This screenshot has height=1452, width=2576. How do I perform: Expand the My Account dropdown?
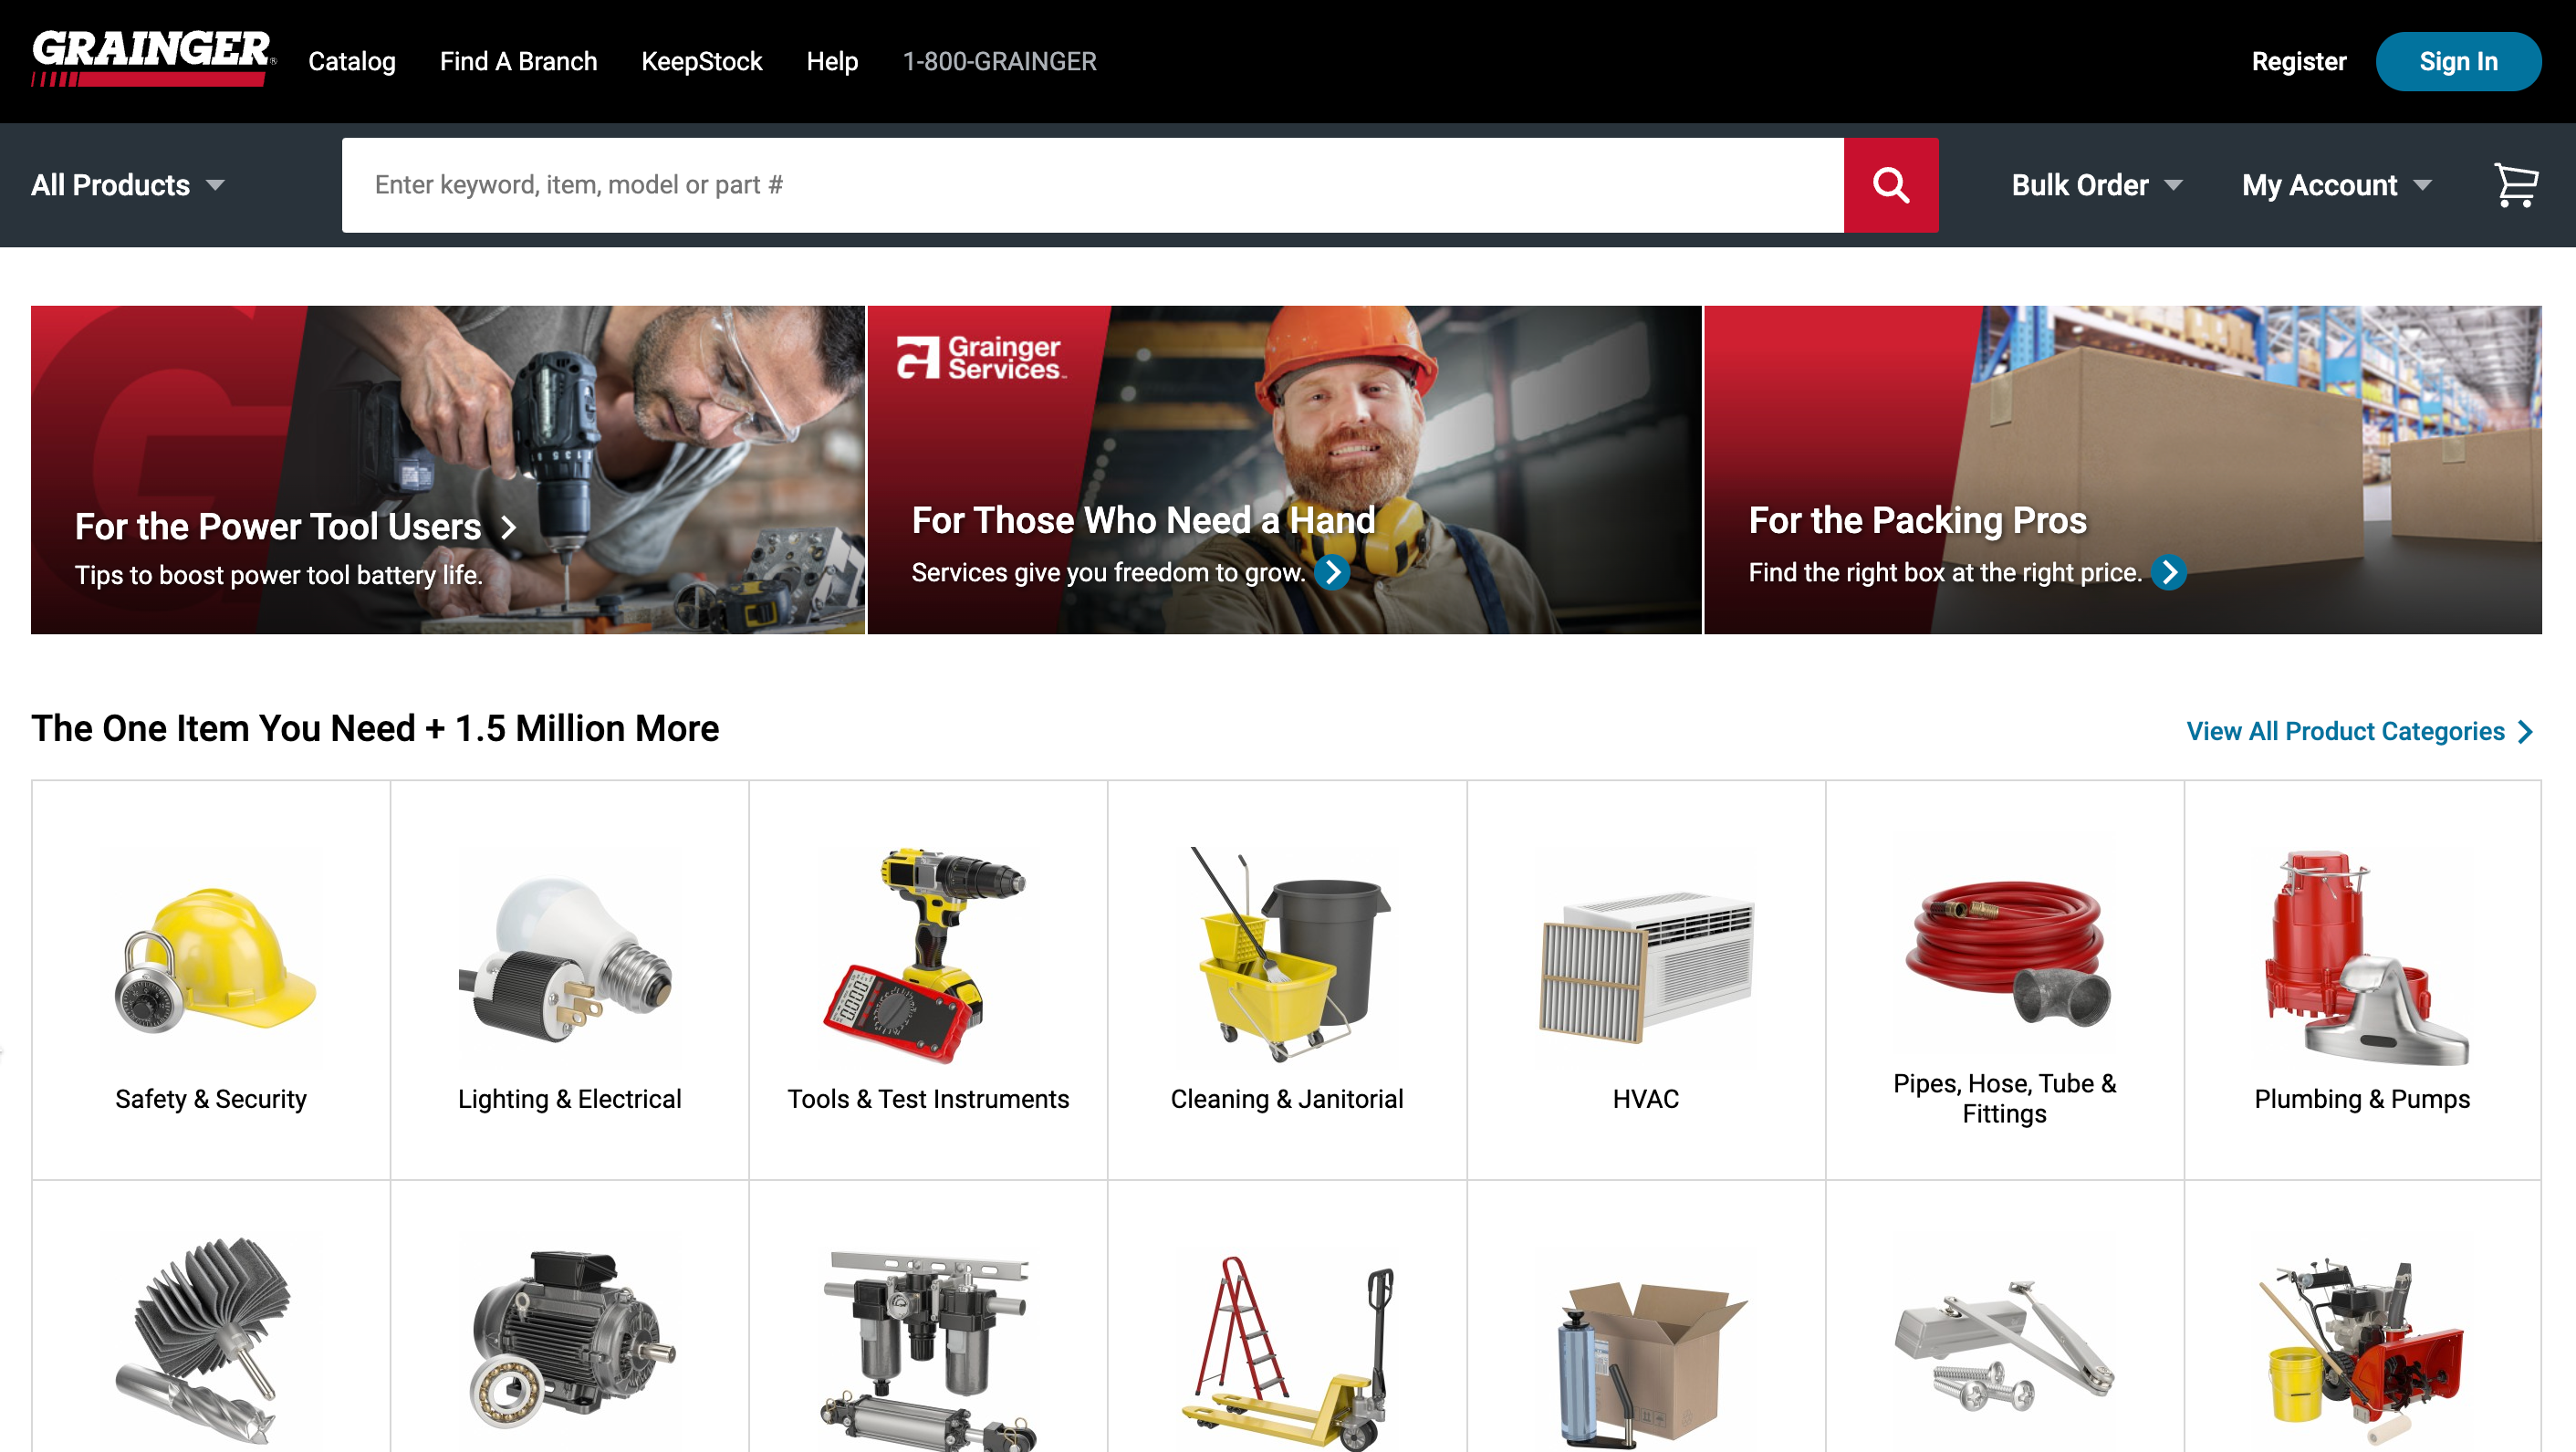click(x=2336, y=185)
